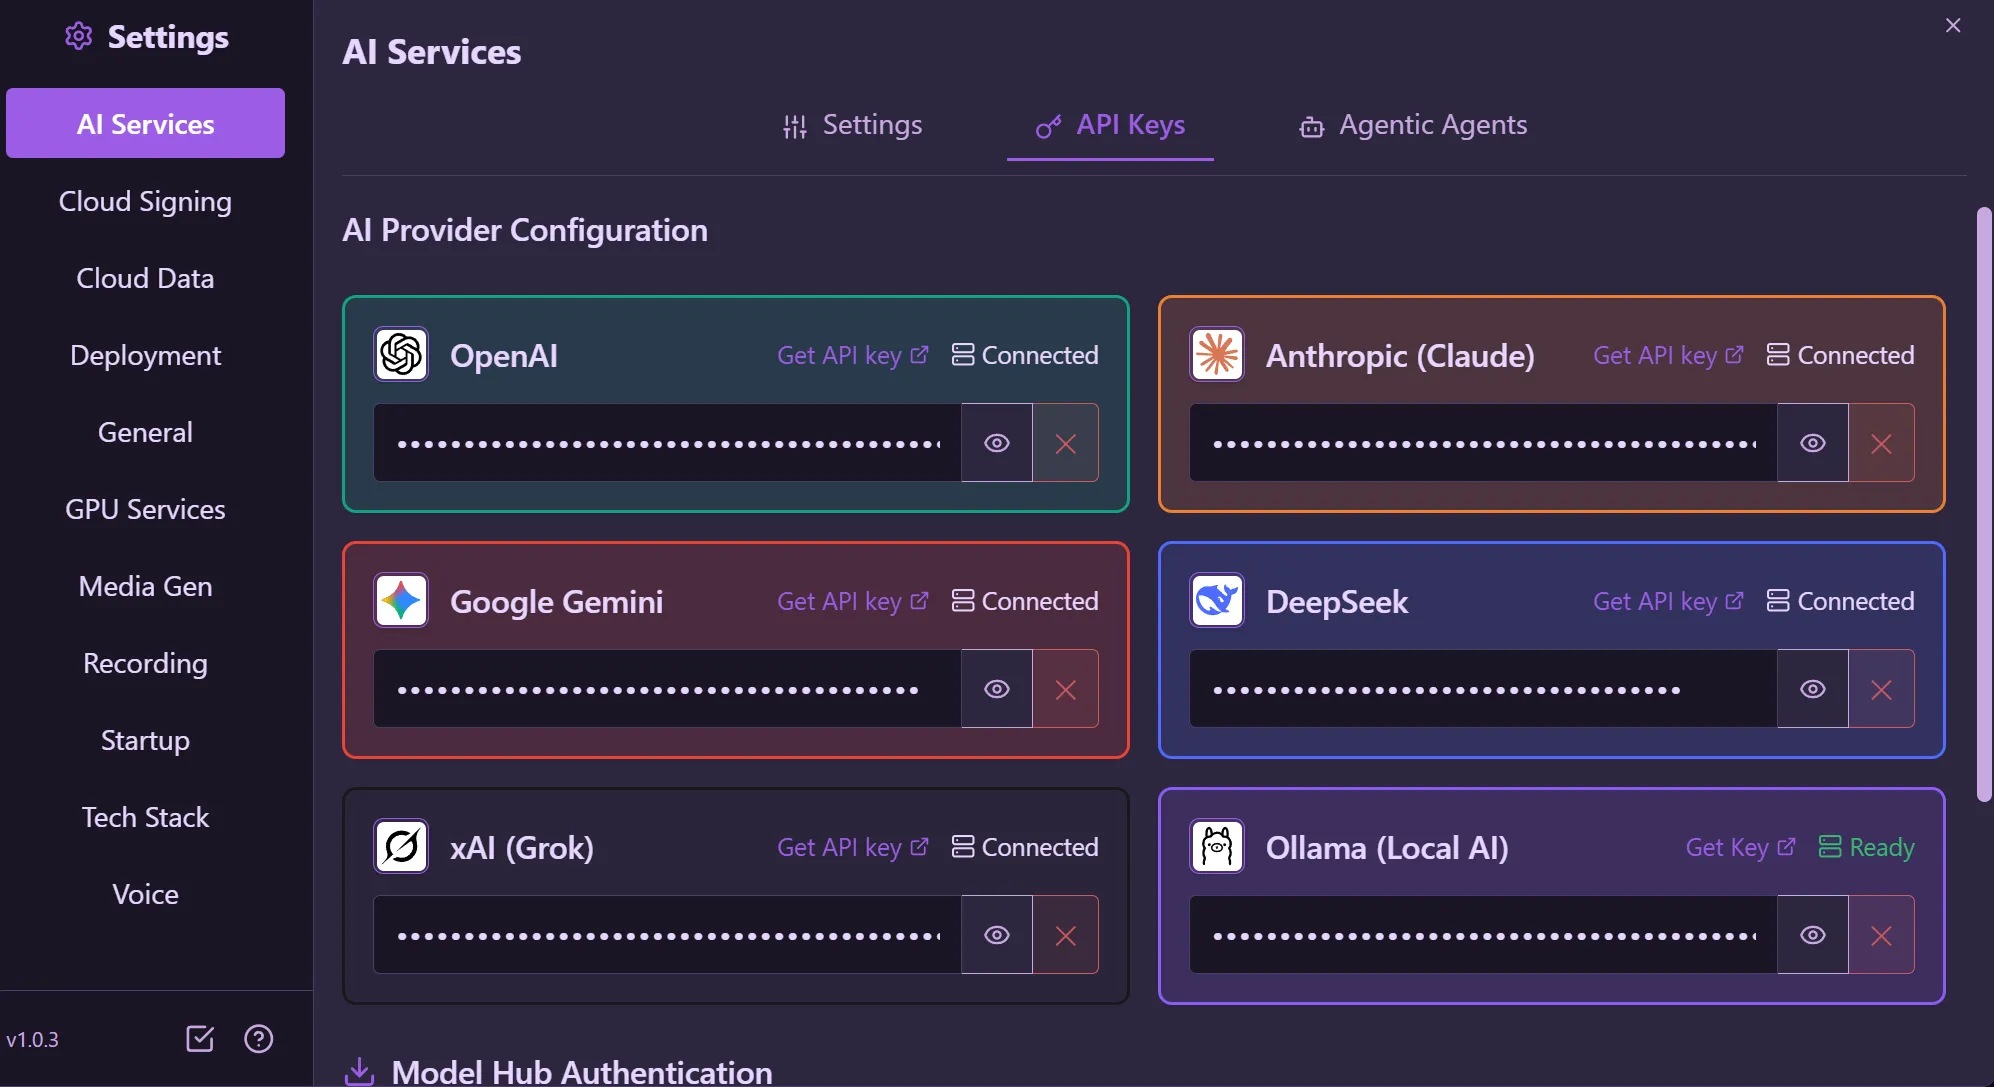1994x1087 pixels.
Task: Focus the Google Gemini API key field
Action: click(x=667, y=689)
